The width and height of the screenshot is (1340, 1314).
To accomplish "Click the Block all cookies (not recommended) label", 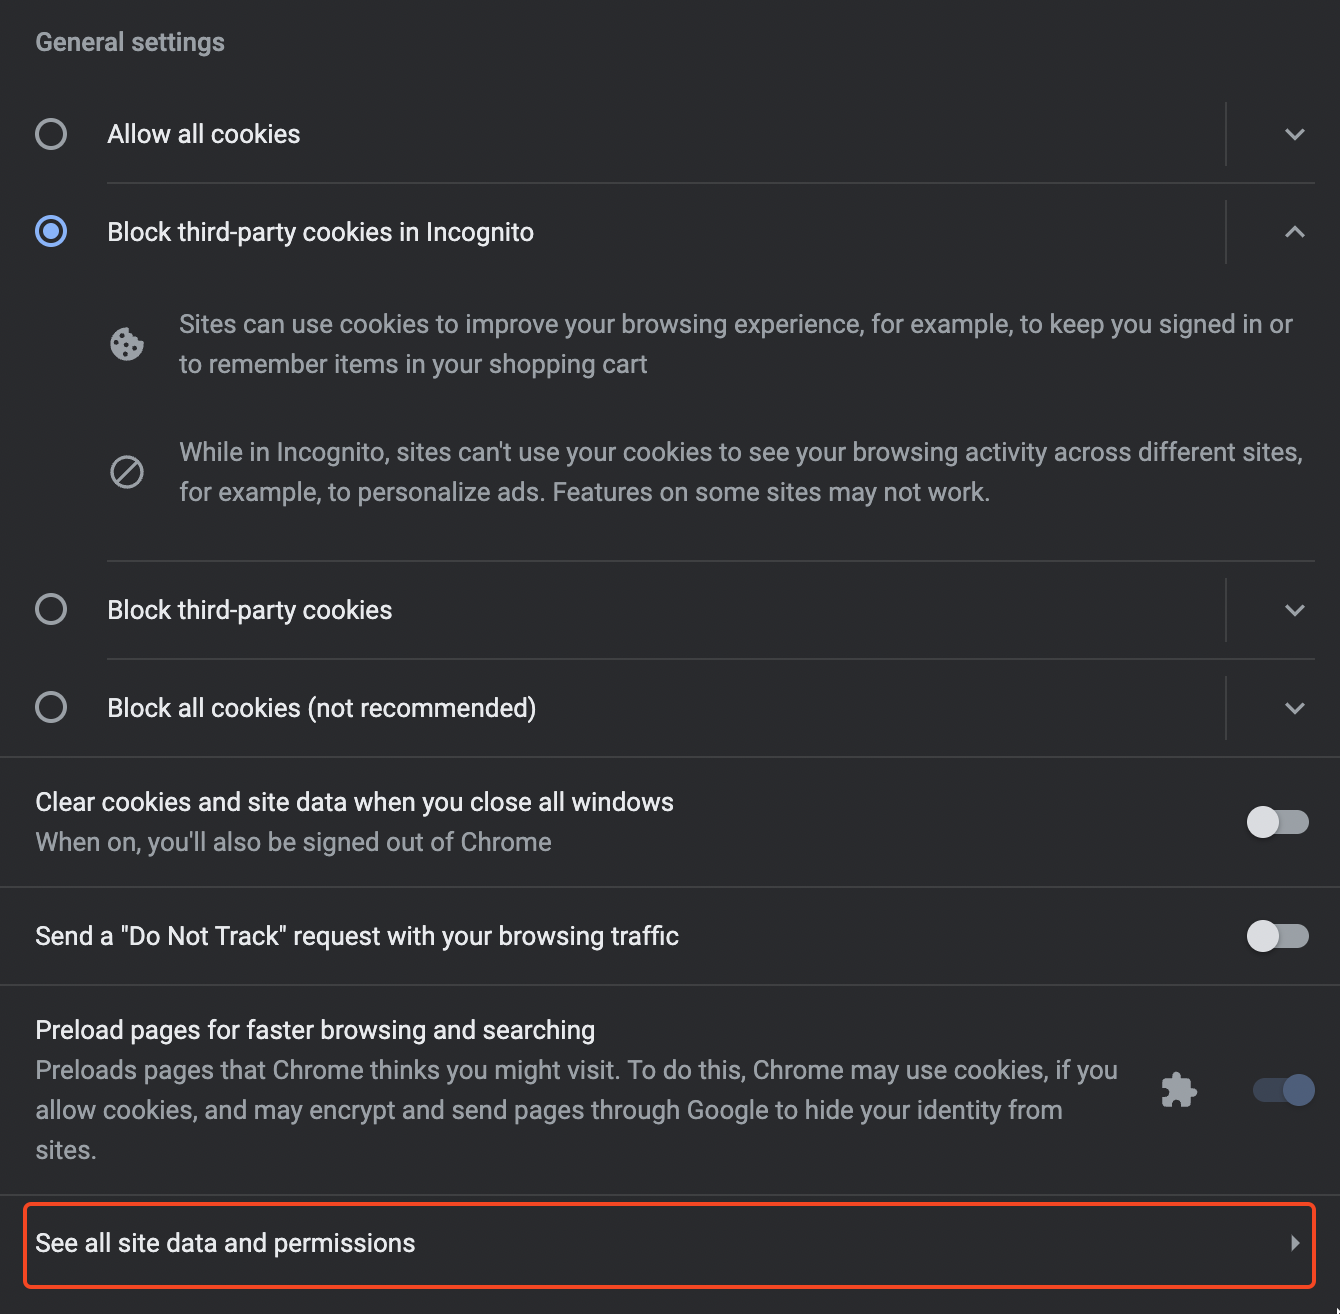I will click(x=322, y=708).
